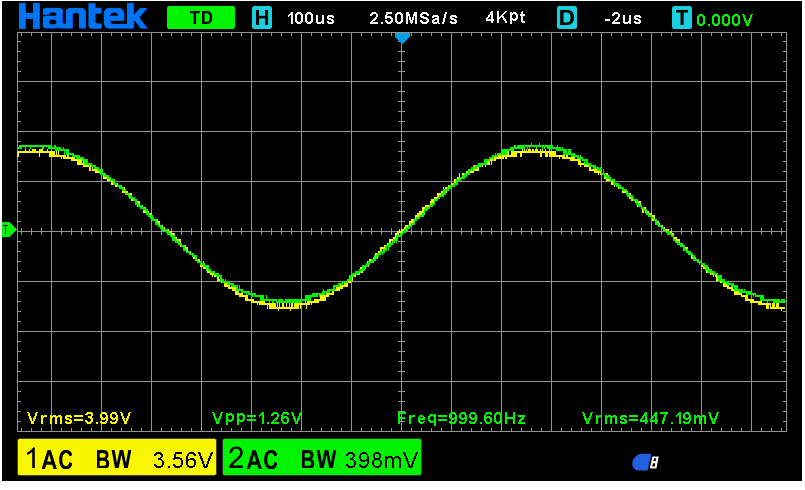
Task: Select the cyan T trigger icon
Action: pyautogui.click(x=682, y=18)
